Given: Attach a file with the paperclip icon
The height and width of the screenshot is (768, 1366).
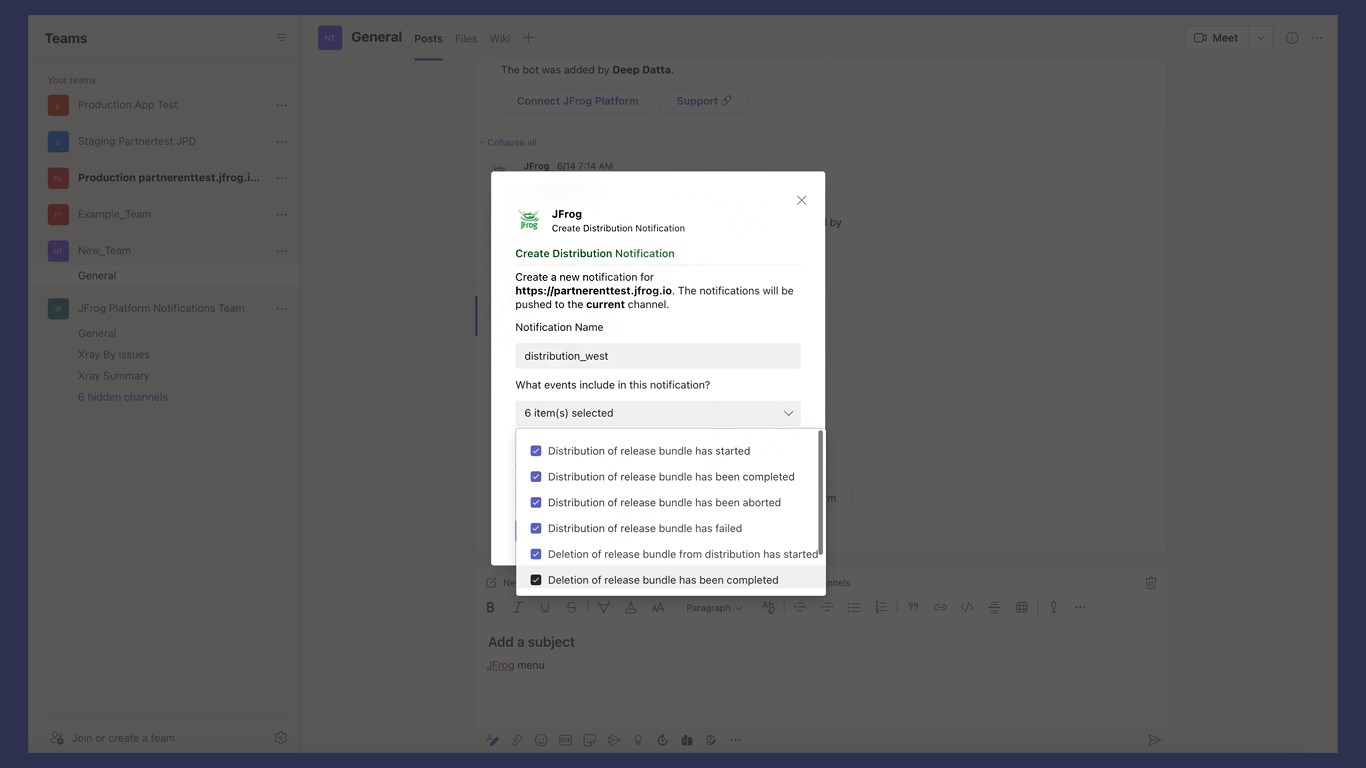Looking at the screenshot, I should pyautogui.click(x=517, y=740).
